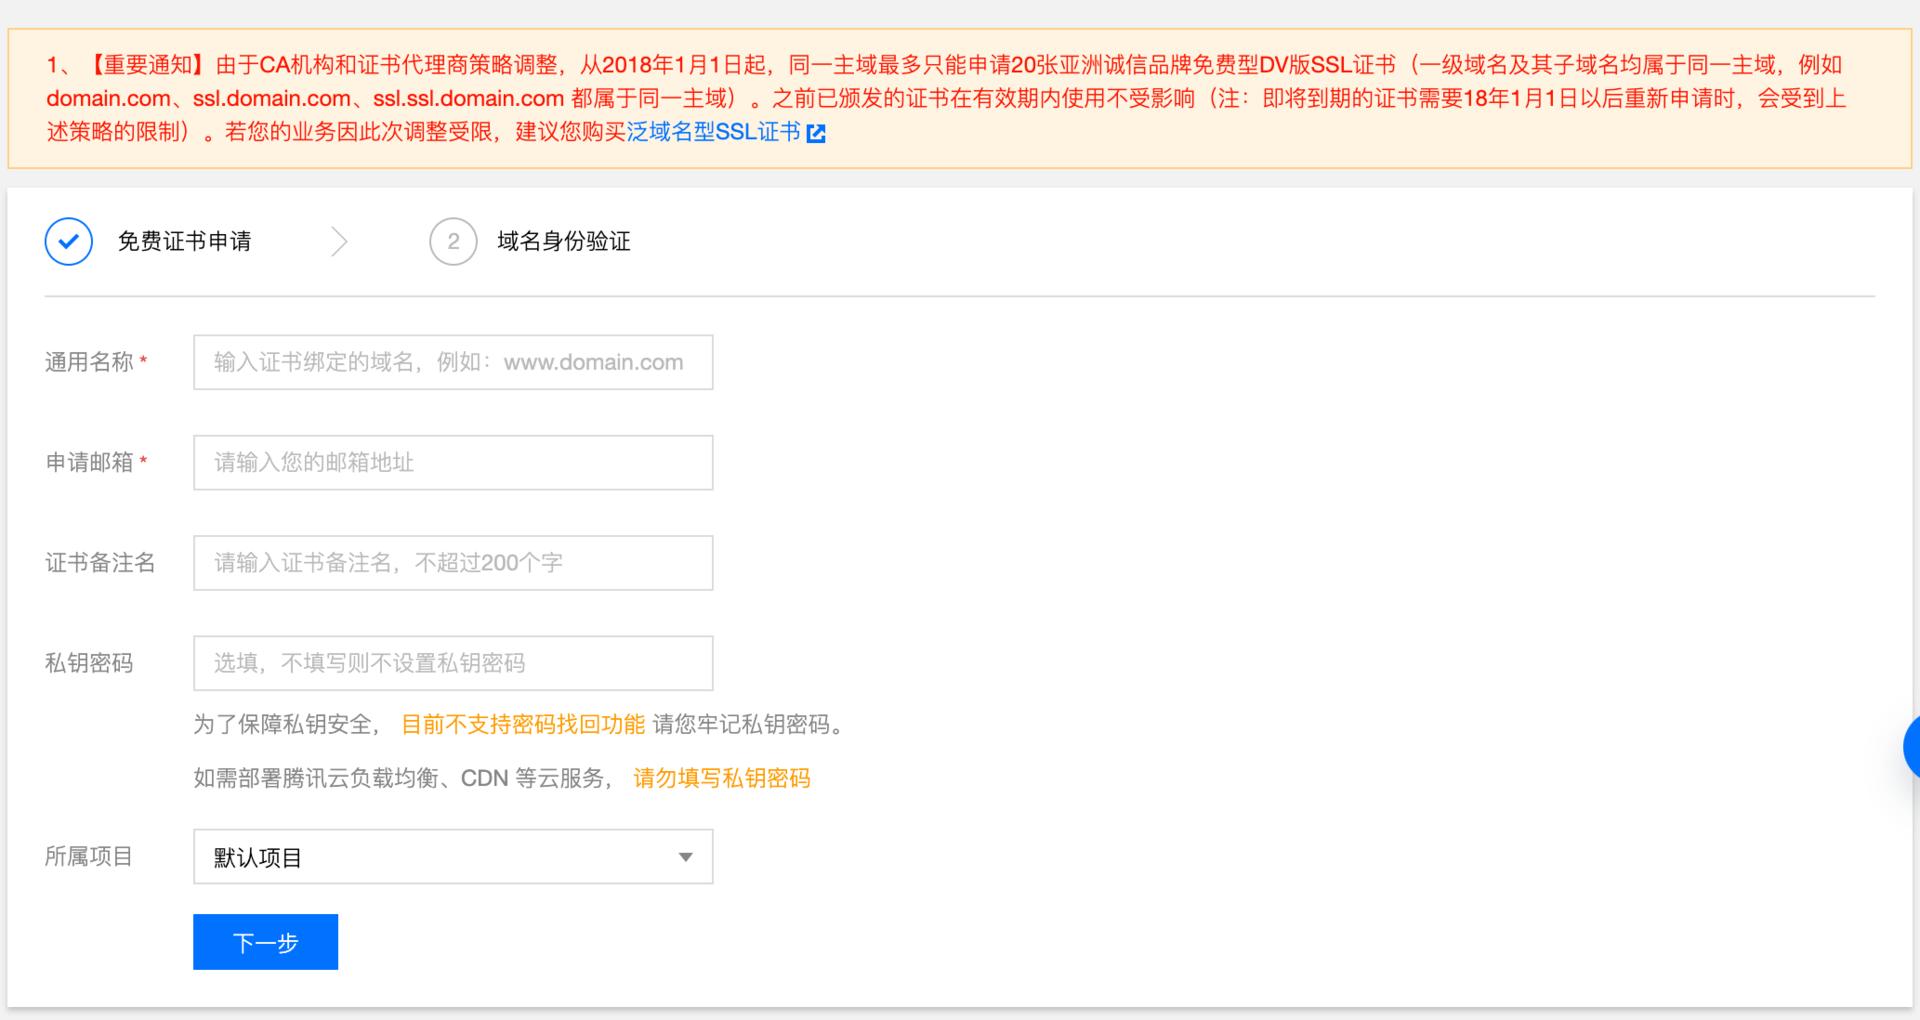
Task: Click the orange 目前不支持密码找回功能 text
Action: [x=521, y=726]
